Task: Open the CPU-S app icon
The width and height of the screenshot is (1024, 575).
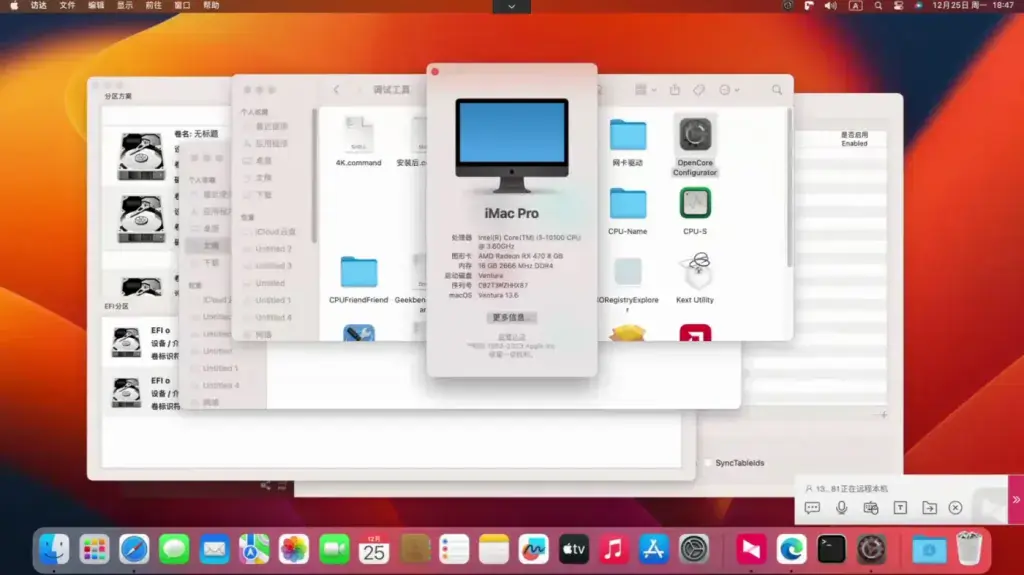Action: click(694, 203)
